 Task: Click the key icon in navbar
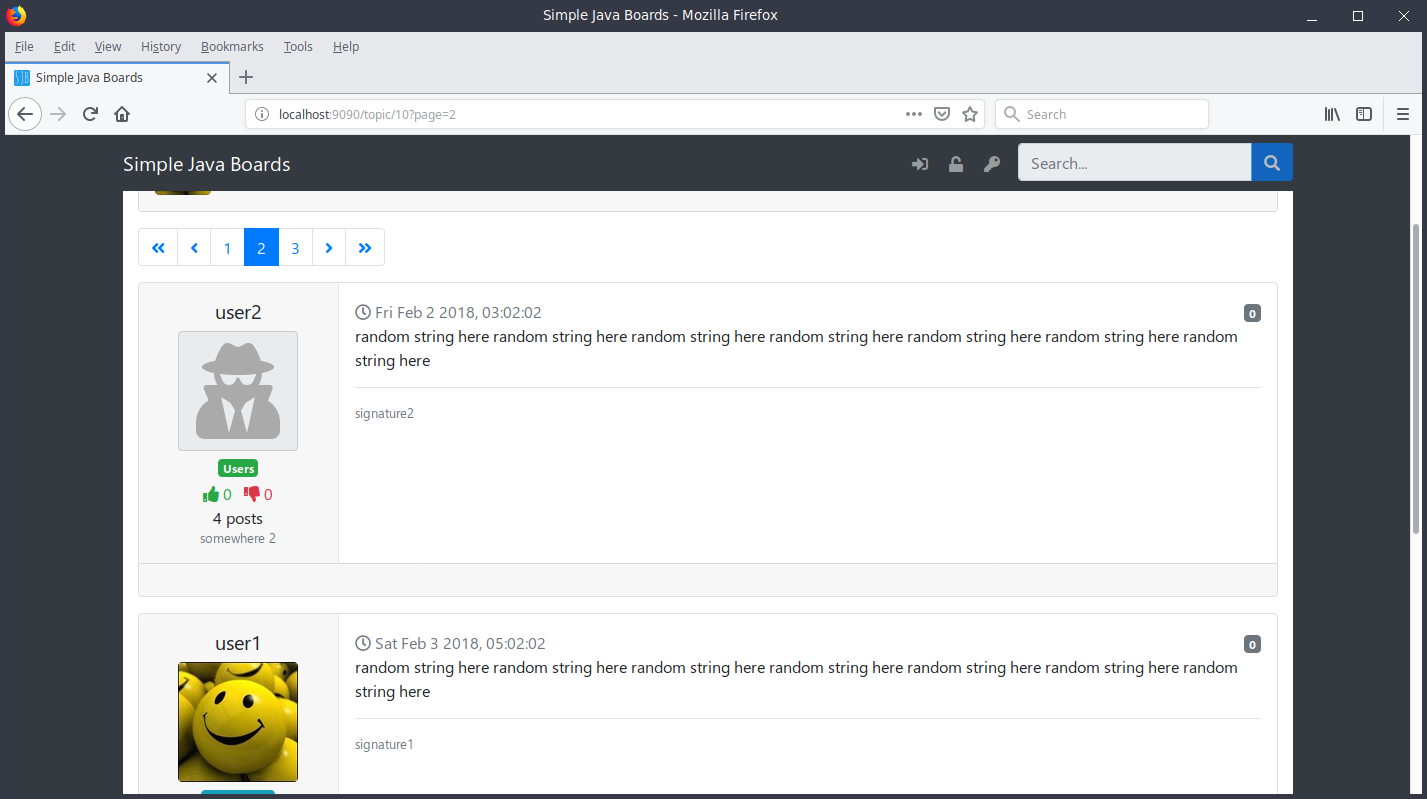992,164
